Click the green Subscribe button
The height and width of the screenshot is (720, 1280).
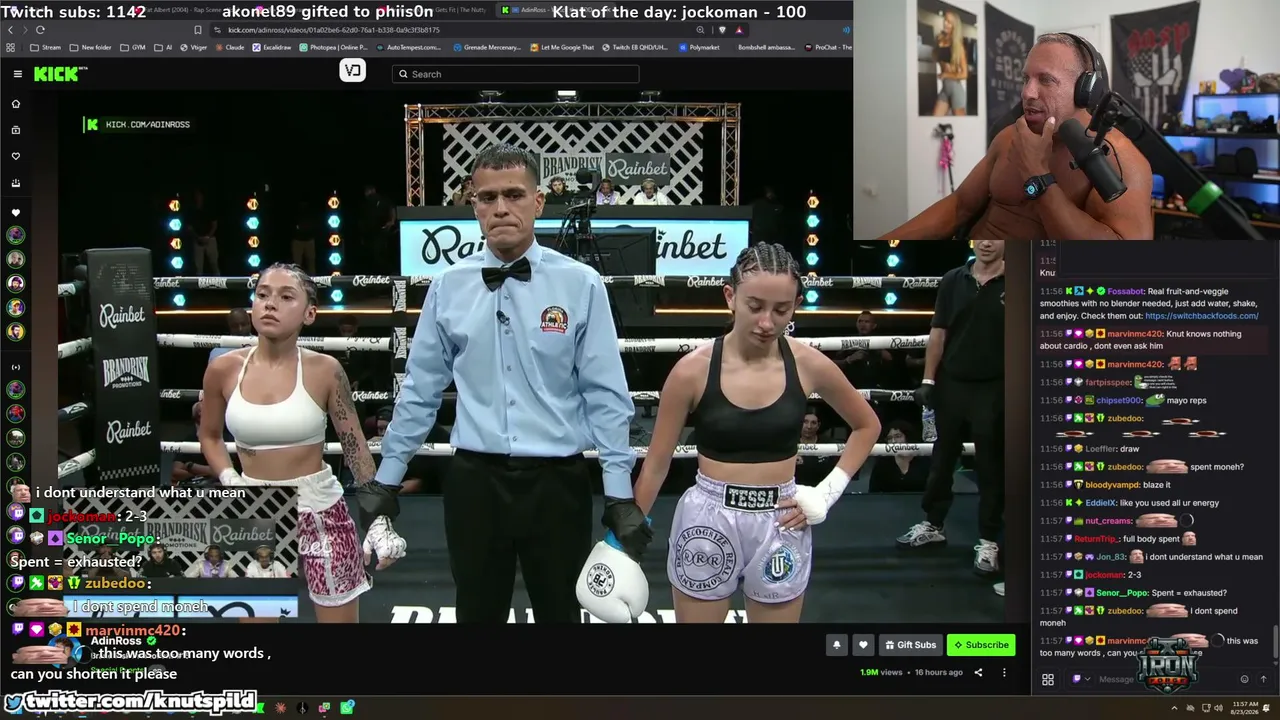point(981,645)
